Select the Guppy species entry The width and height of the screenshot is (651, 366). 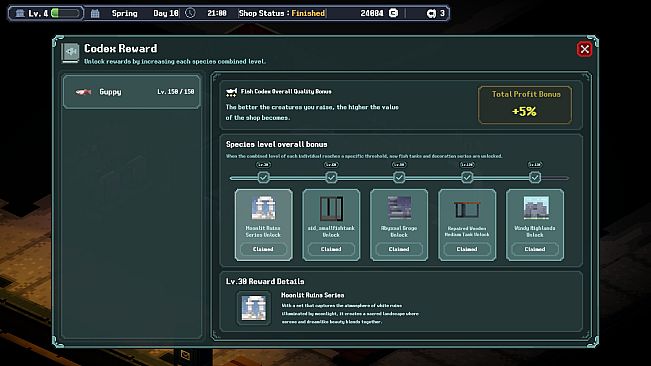coord(132,92)
